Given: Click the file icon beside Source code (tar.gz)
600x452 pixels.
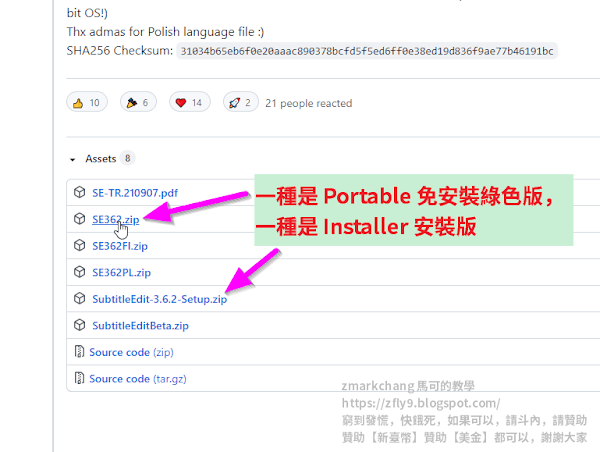Looking at the screenshot, I should pyautogui.click(x=79, y=378).
